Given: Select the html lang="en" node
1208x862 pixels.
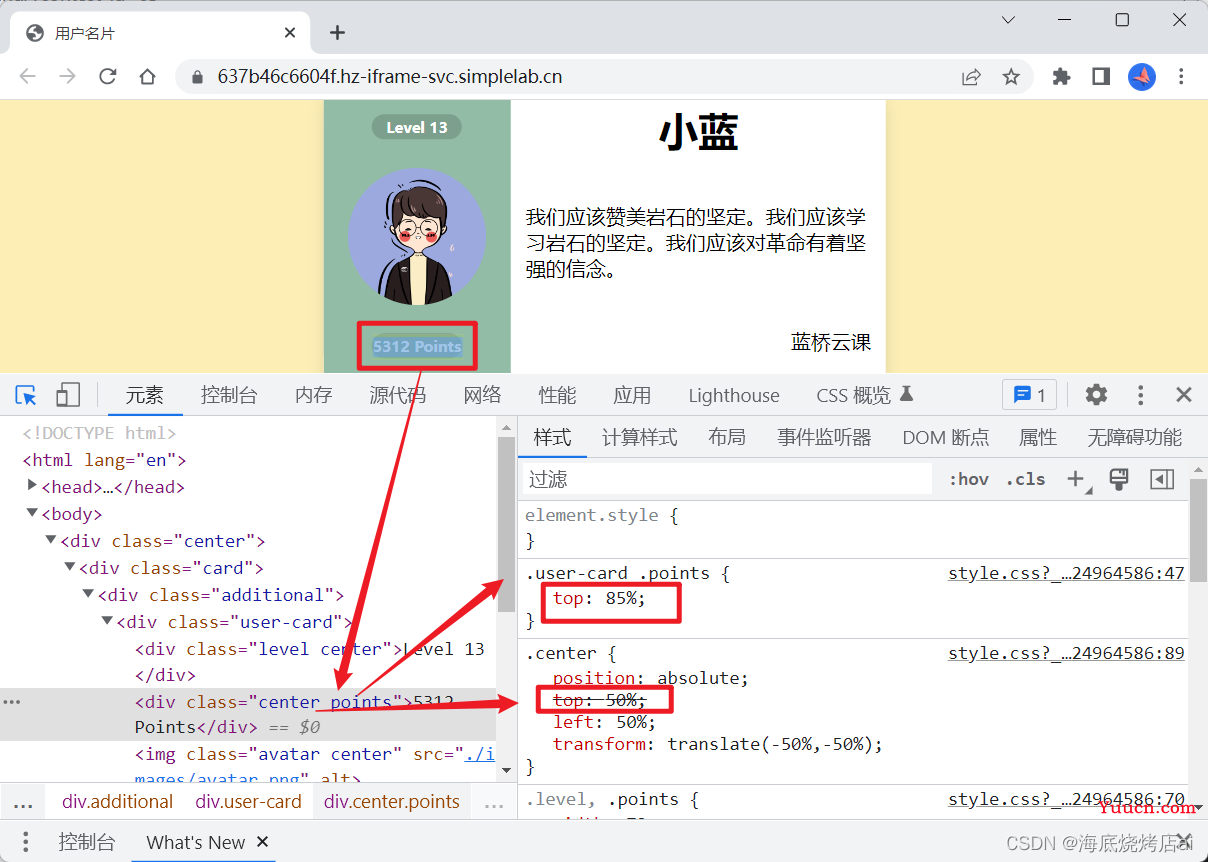Looking at the screenshot, I should (x=105, y=460).
